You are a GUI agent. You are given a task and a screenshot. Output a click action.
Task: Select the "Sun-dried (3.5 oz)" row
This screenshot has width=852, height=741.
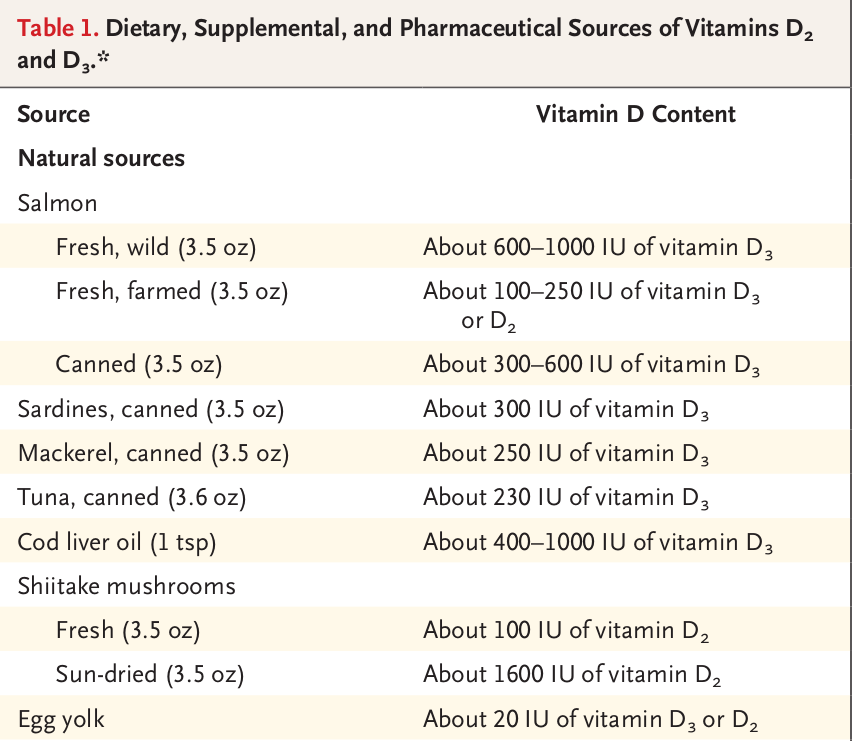click(149, 674)
